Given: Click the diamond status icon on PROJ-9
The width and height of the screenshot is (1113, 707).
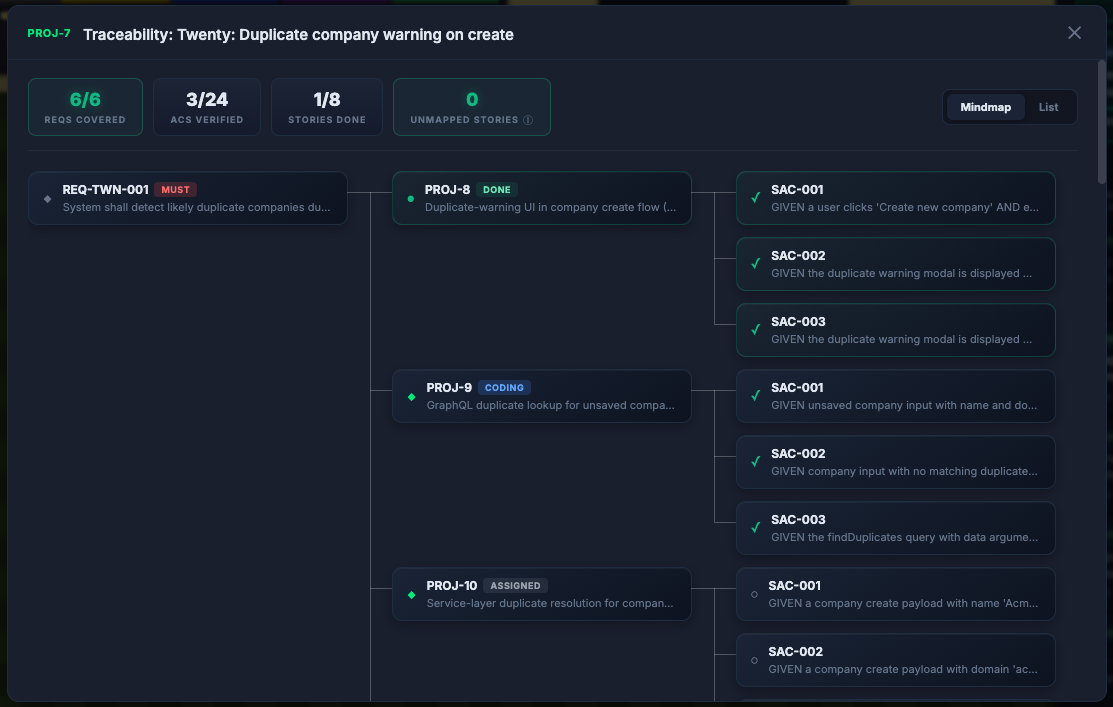Looking at the screenshot, I should 410,396.
